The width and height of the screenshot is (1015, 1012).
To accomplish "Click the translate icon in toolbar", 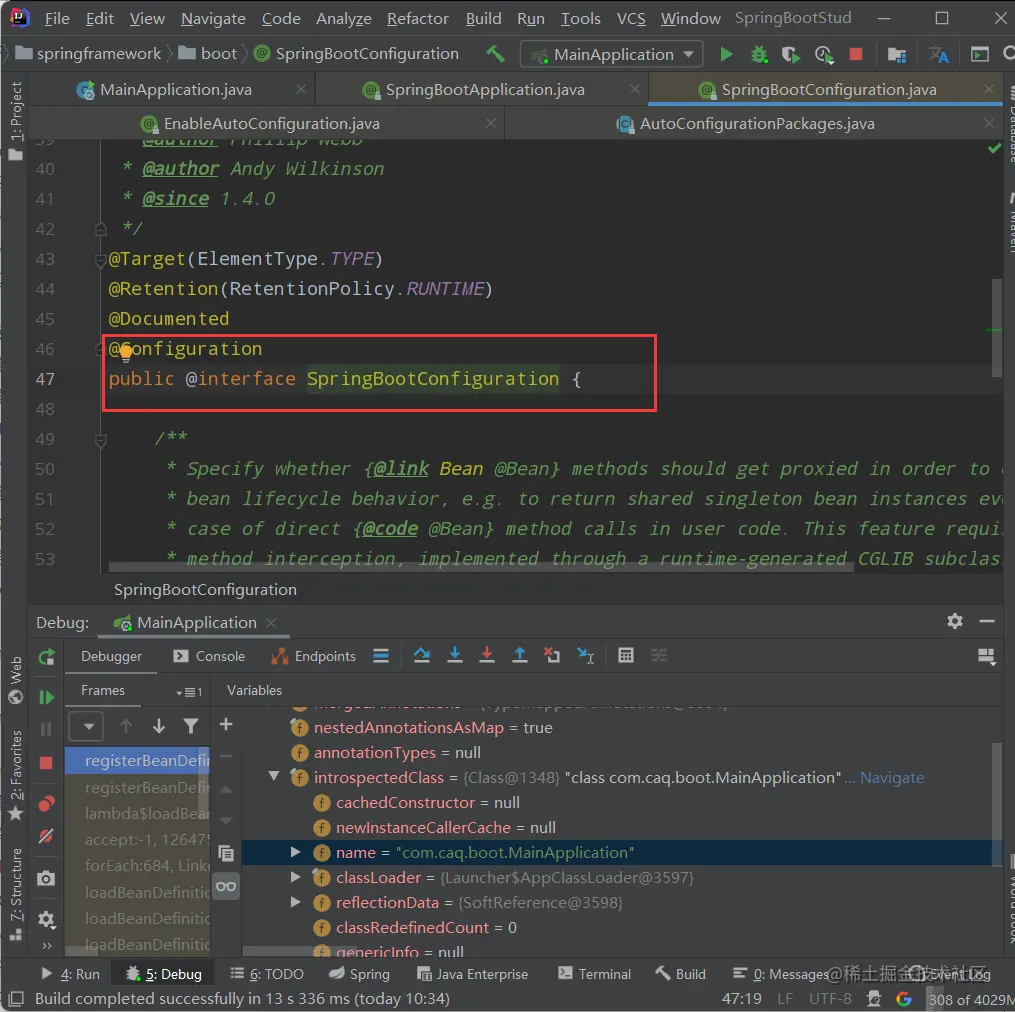I will coord(939,54).
